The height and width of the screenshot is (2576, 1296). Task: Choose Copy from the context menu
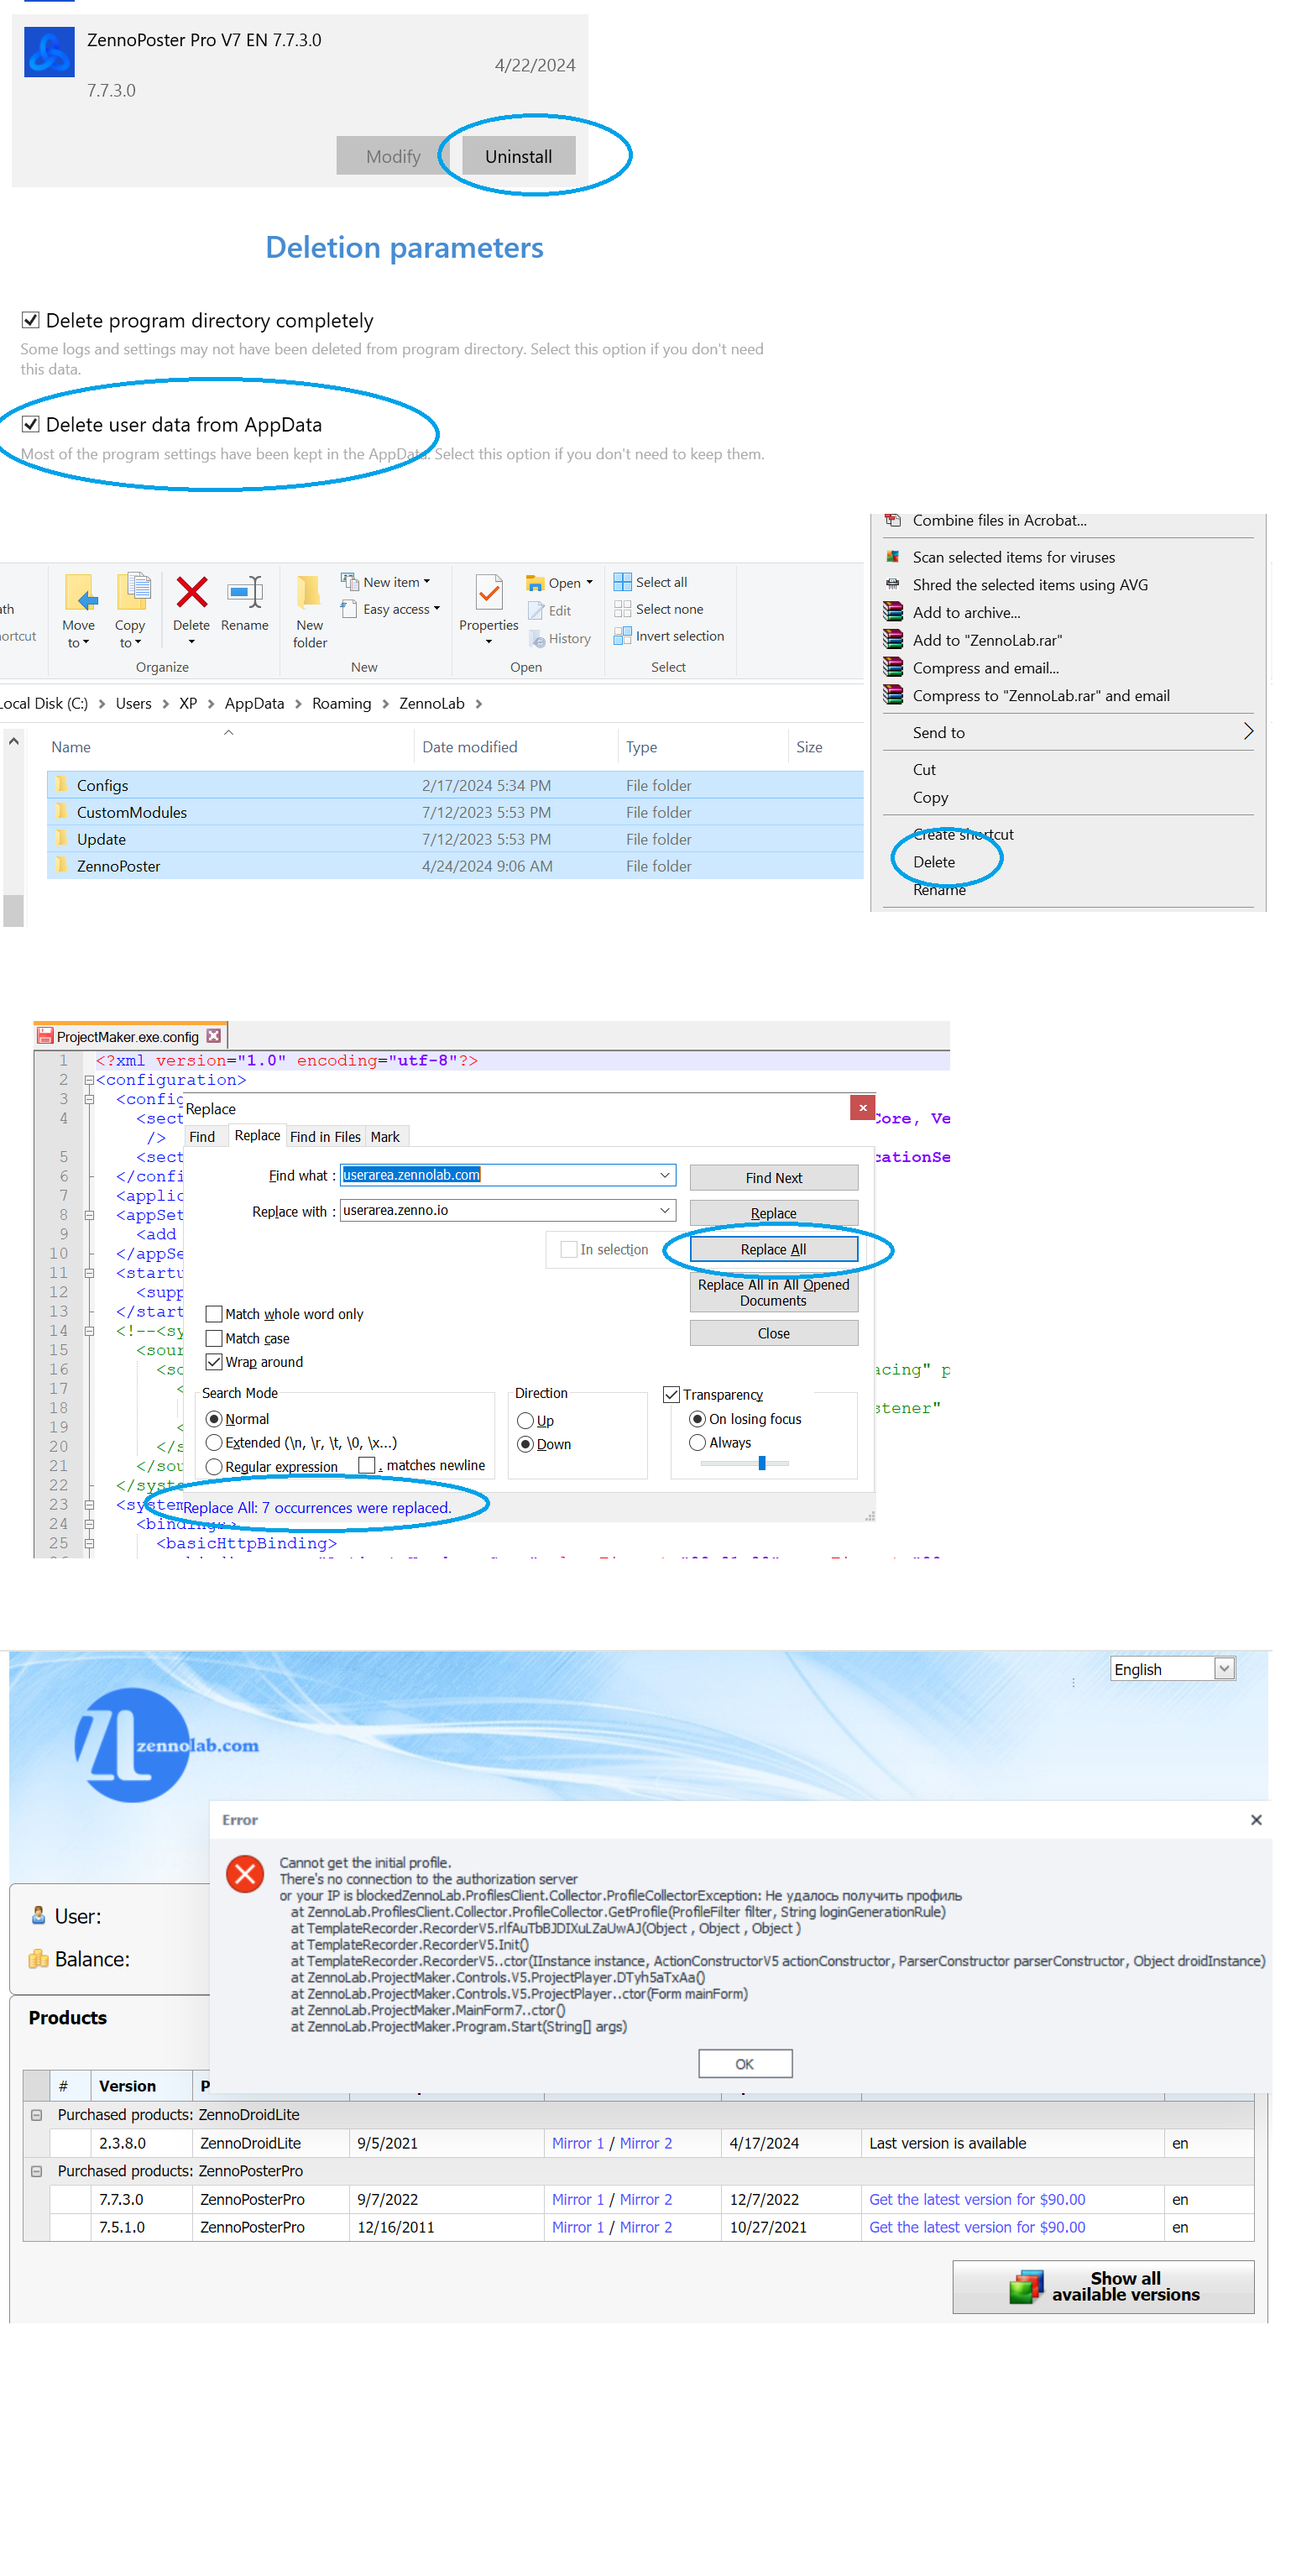pos(930,797)
